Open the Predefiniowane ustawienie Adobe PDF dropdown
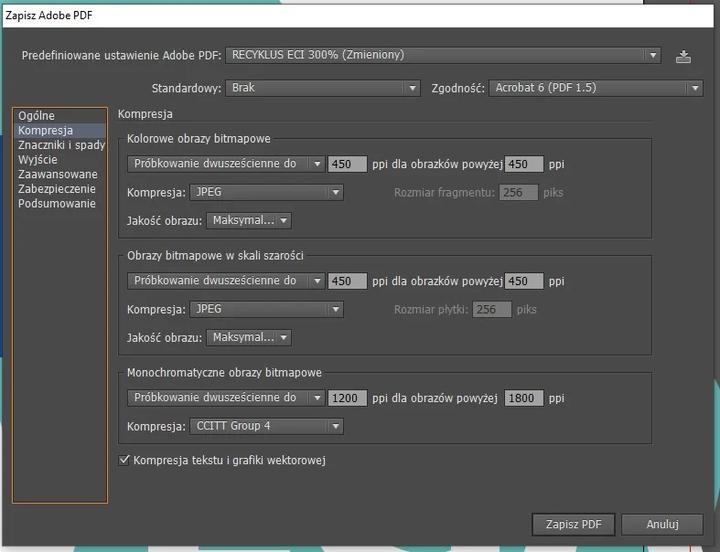The image size is (720, 552). coord(443,56)
